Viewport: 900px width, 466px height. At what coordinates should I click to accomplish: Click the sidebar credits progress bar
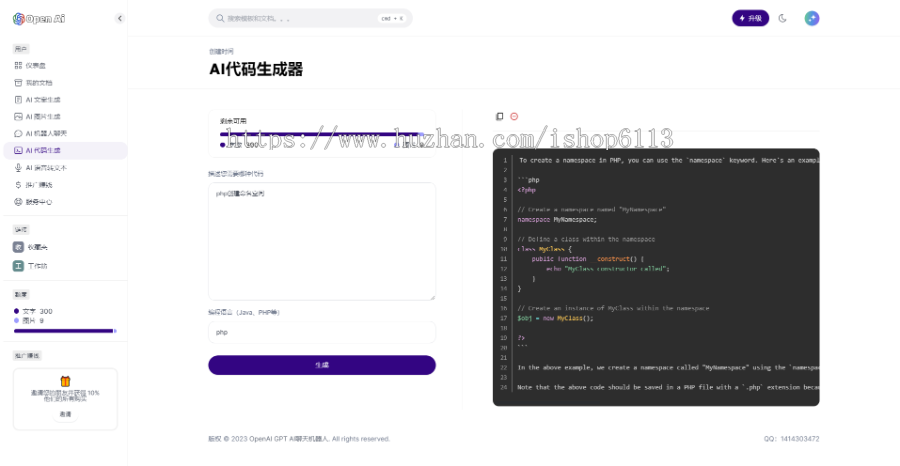pos(65,331)
